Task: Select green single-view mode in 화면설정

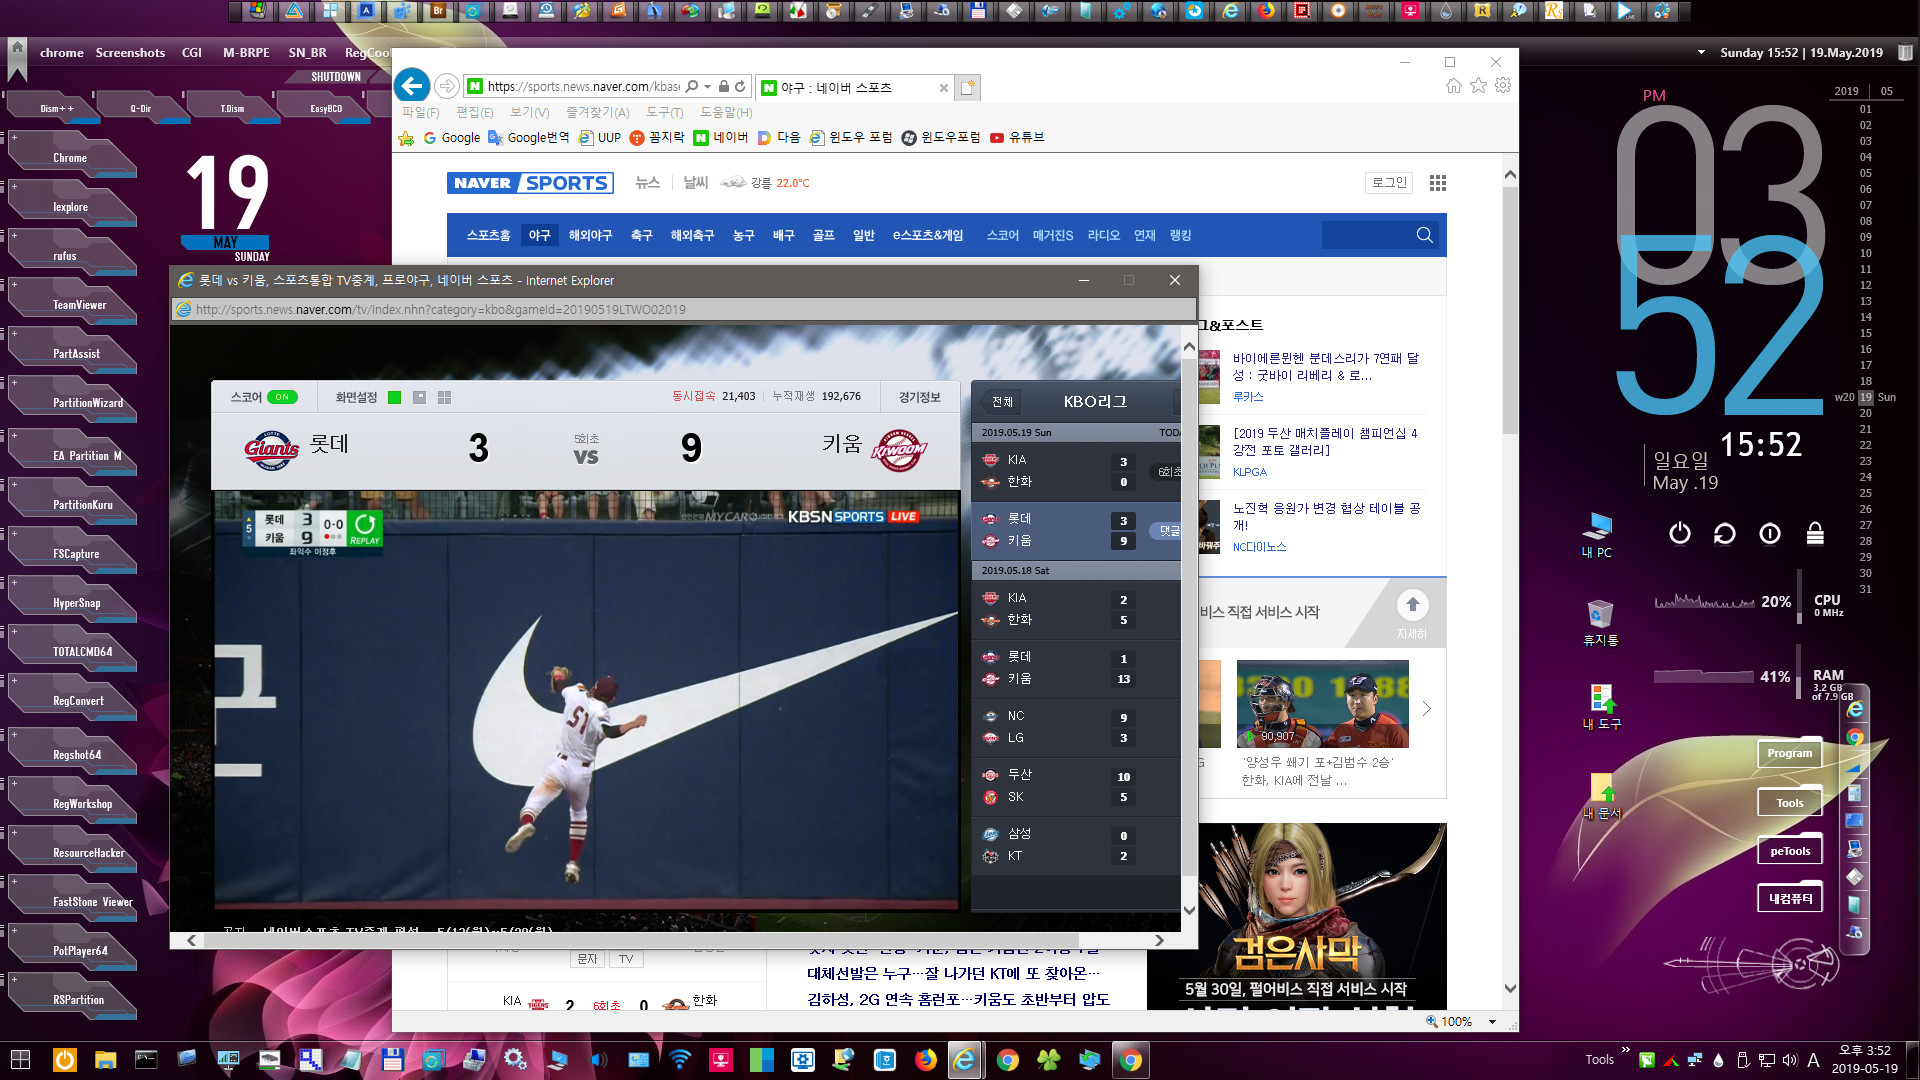Action: pos(394,397)
